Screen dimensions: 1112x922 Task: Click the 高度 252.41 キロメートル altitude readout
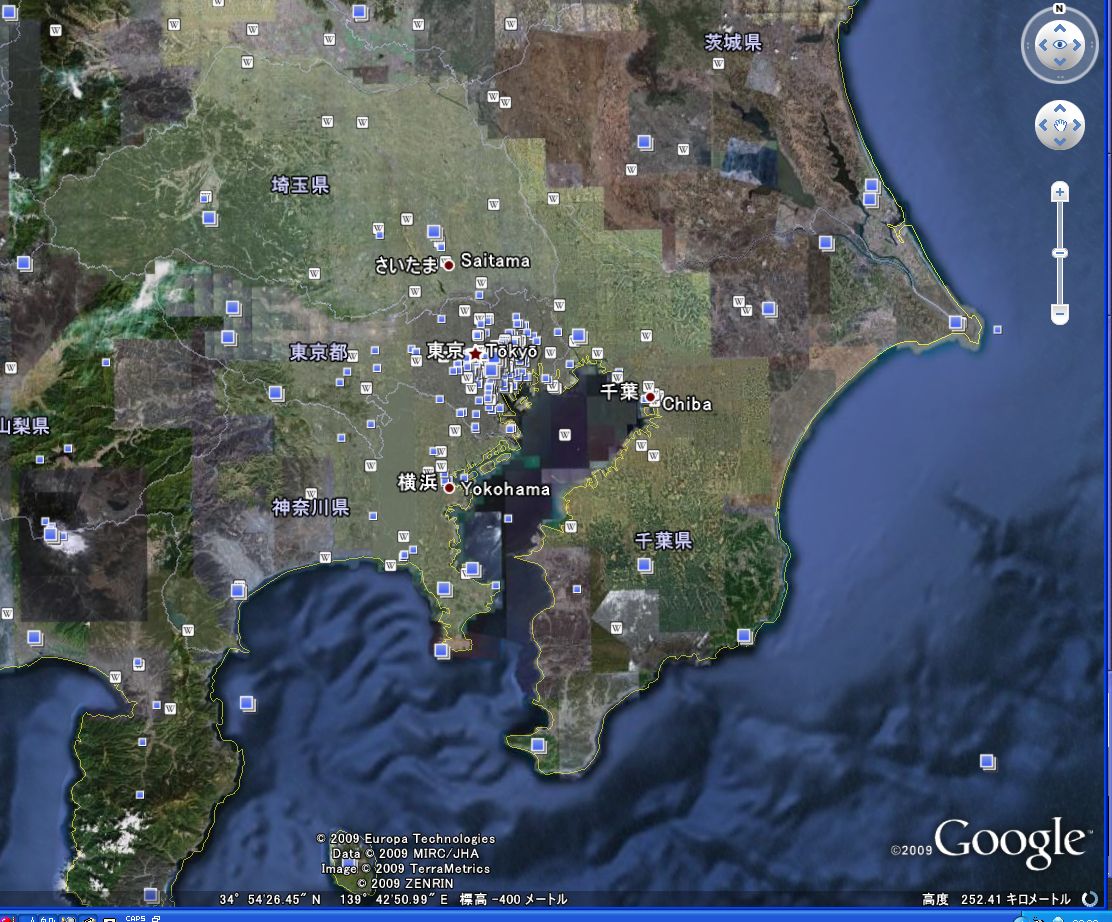pyautogui.click(x=996, y=899)
